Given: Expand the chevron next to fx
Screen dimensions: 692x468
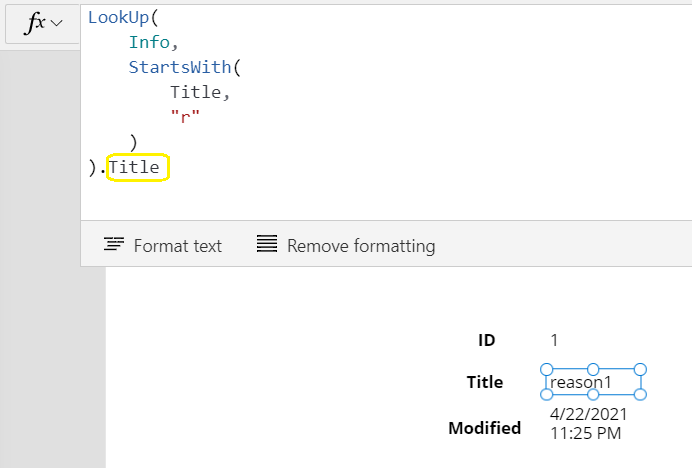Looking at the screenshot, I should click(x=56, y=23).
